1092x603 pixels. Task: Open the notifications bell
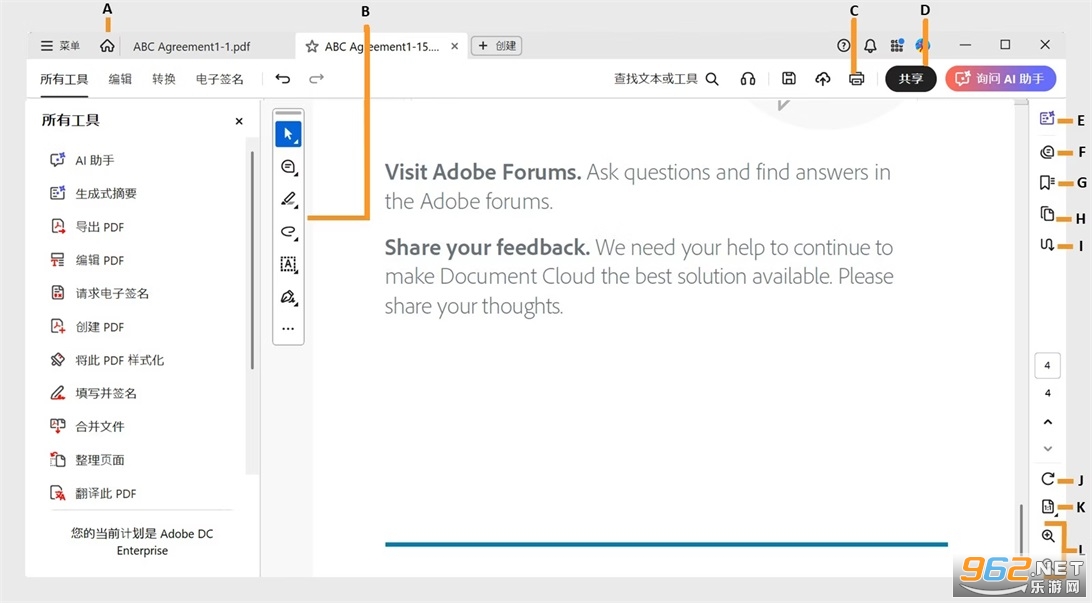(871, 45)
